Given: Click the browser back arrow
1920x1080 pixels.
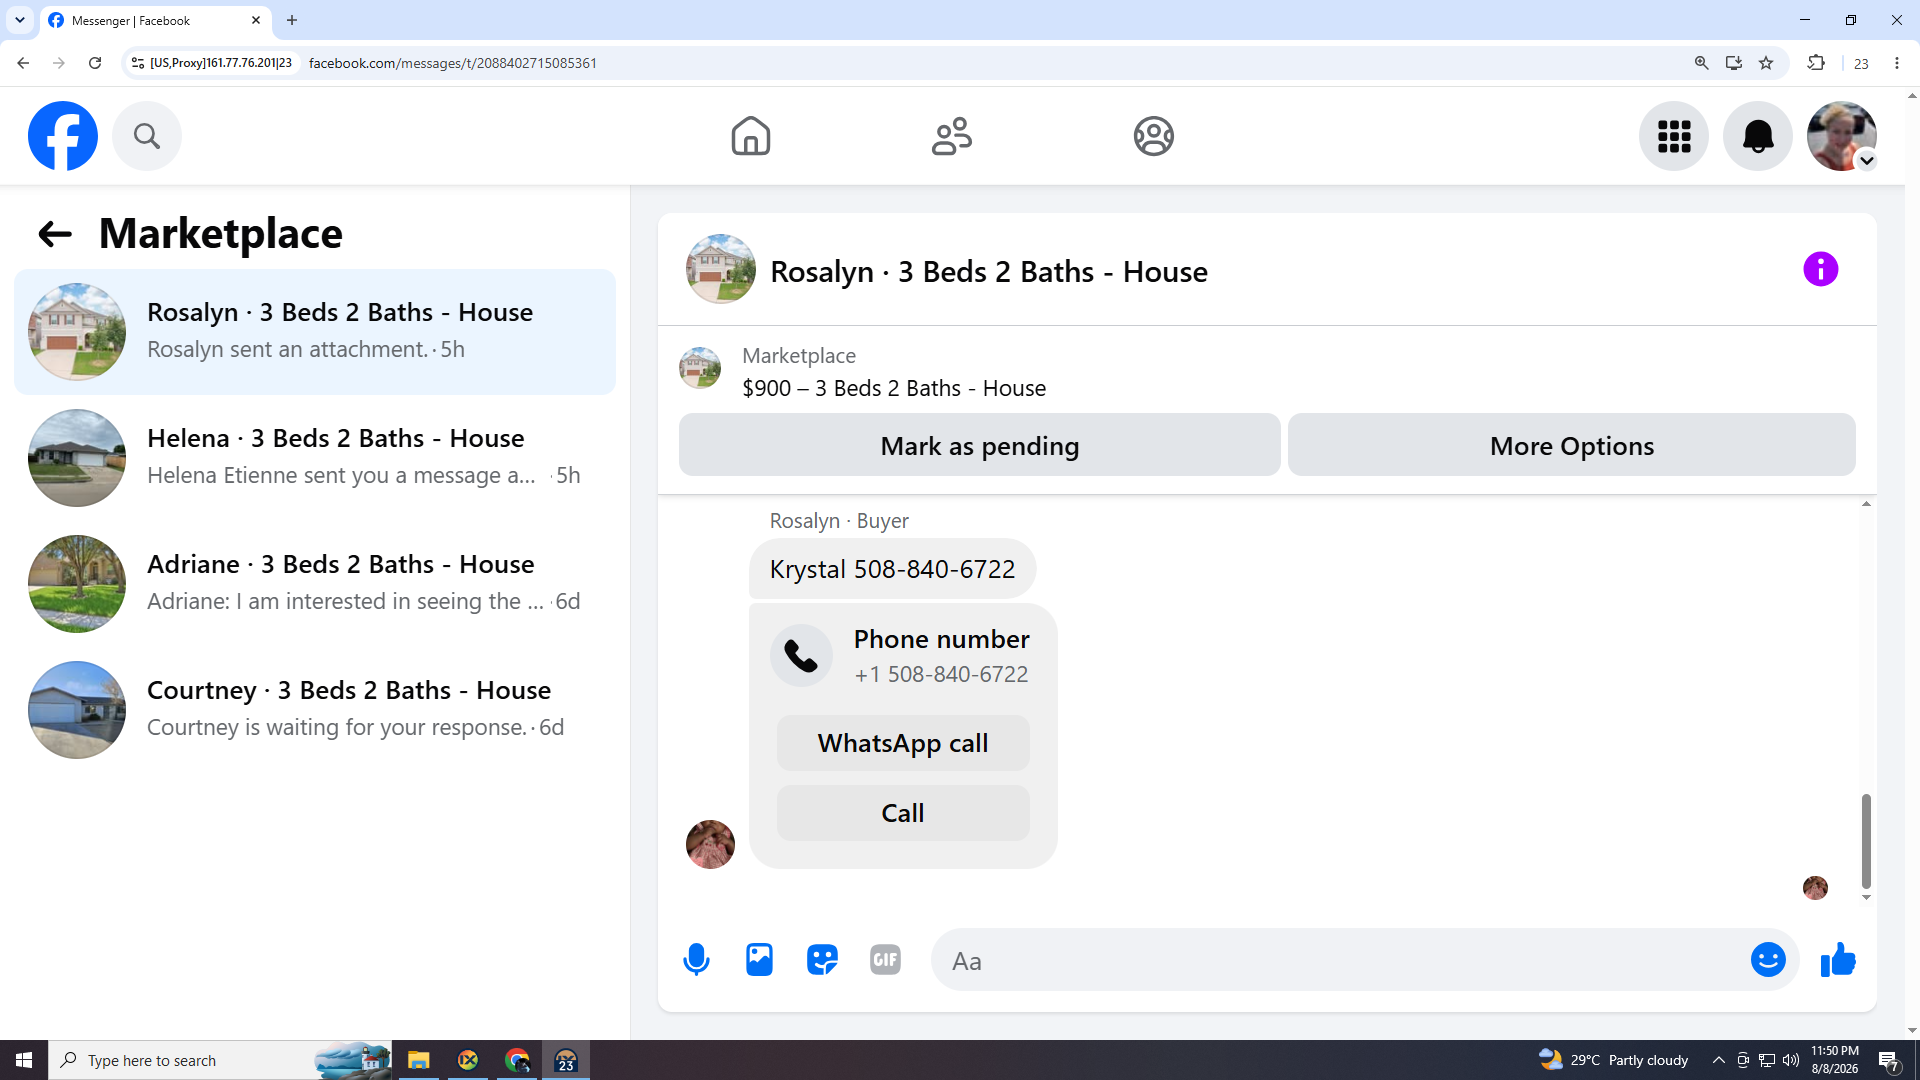Looking at the screenshot, I should [23, 63].
